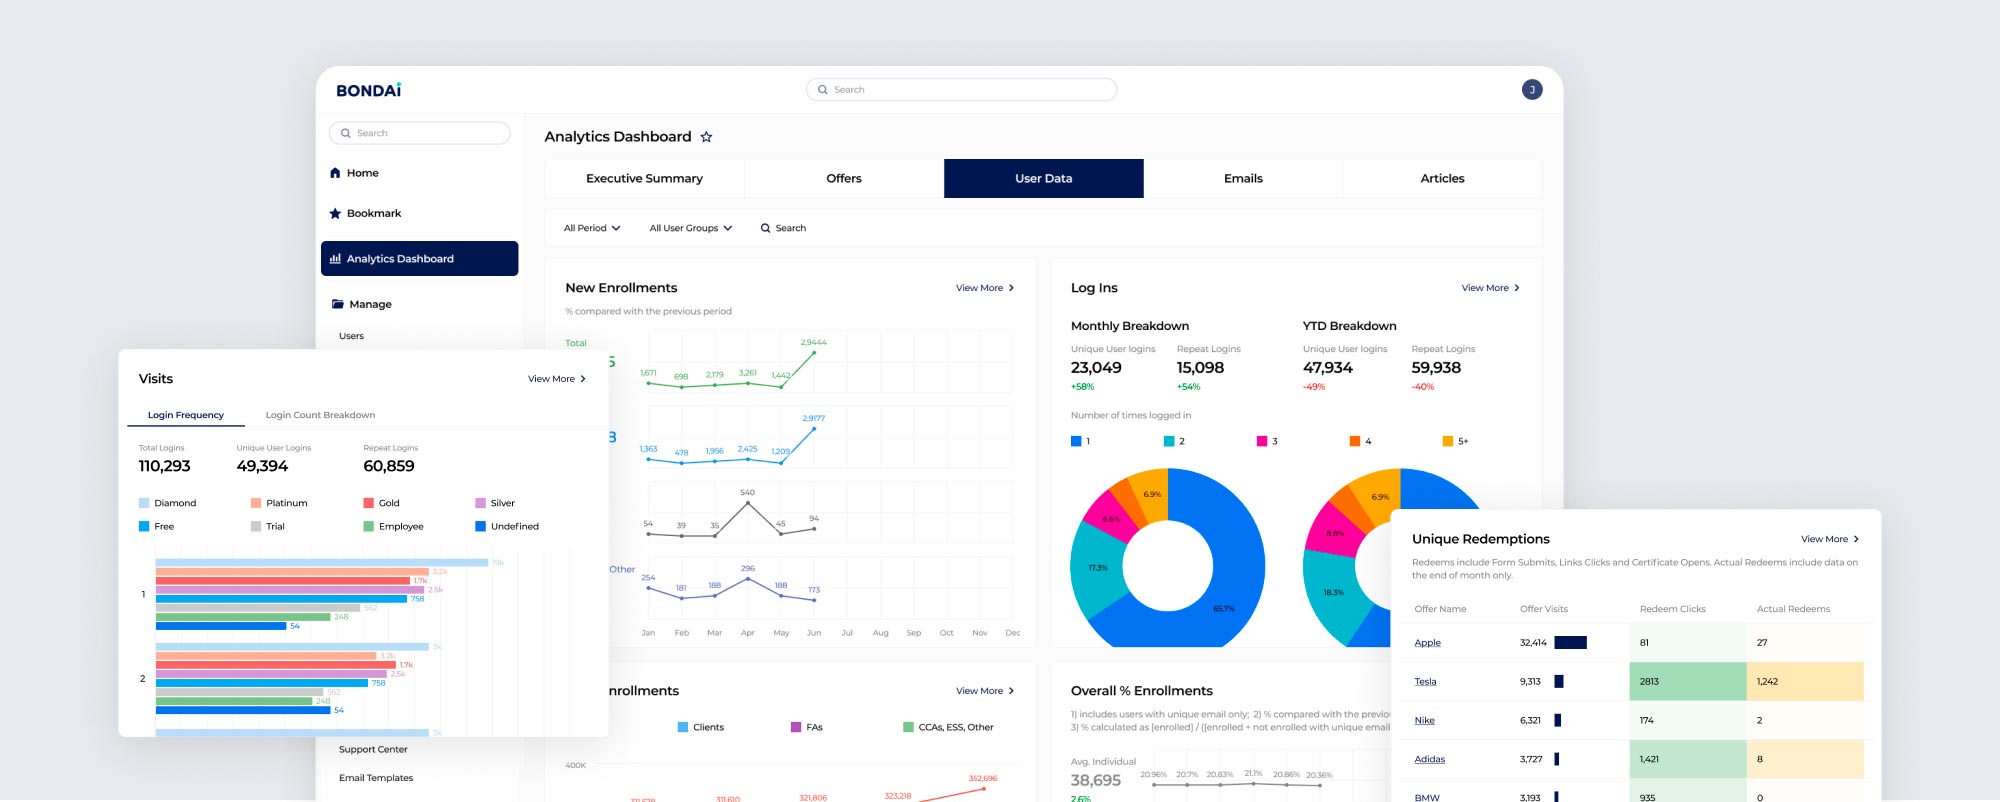Click the Manage folder icon
This screenshot has width=2000, height=802.
337,304
